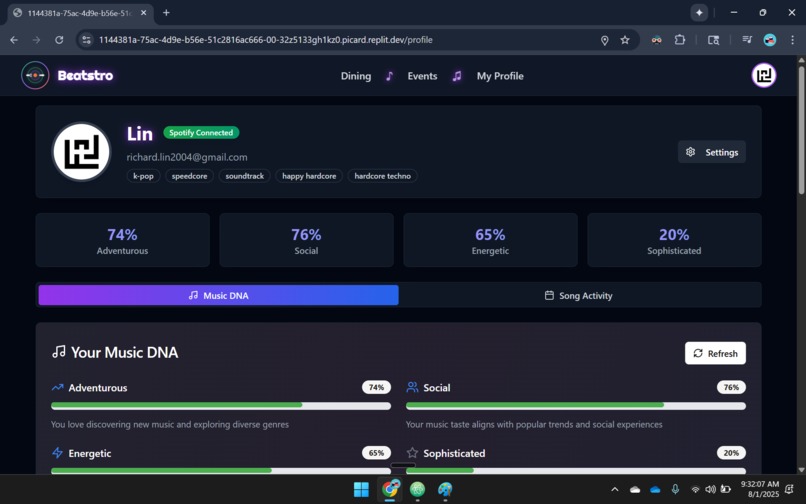806x504 pixels.
Task: Click the Lin profile name heading
Action: tap(140, 134)
